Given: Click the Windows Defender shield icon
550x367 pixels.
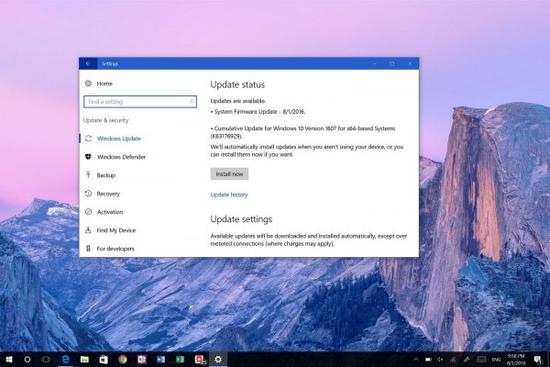Looking at the screenshot, I should (x=88, y=157).
